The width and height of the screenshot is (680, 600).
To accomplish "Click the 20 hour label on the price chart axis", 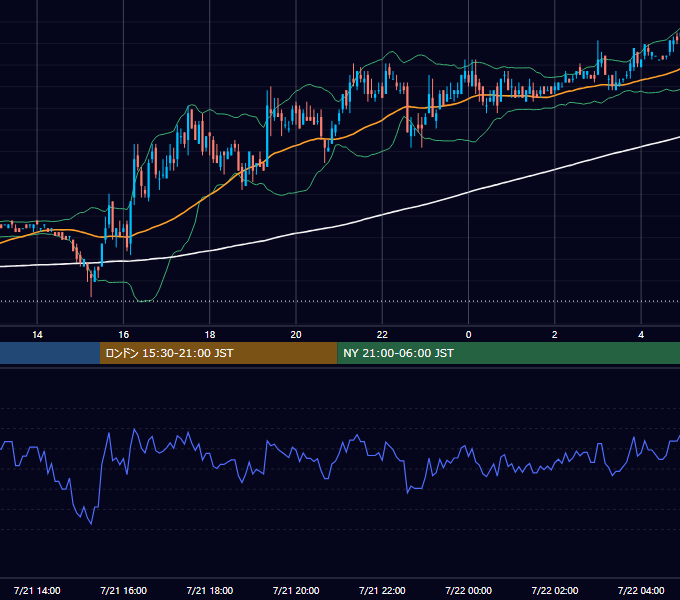I will [296, 335].
